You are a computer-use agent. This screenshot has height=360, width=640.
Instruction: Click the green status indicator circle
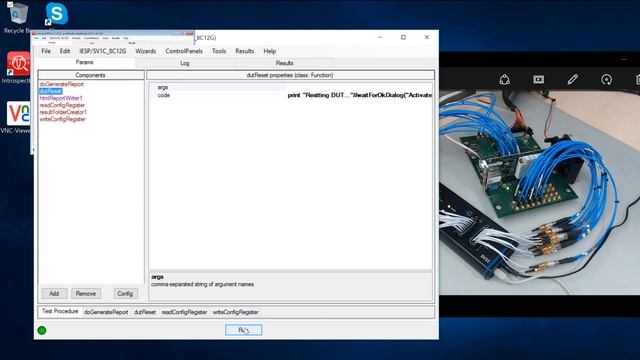point(42,330)
